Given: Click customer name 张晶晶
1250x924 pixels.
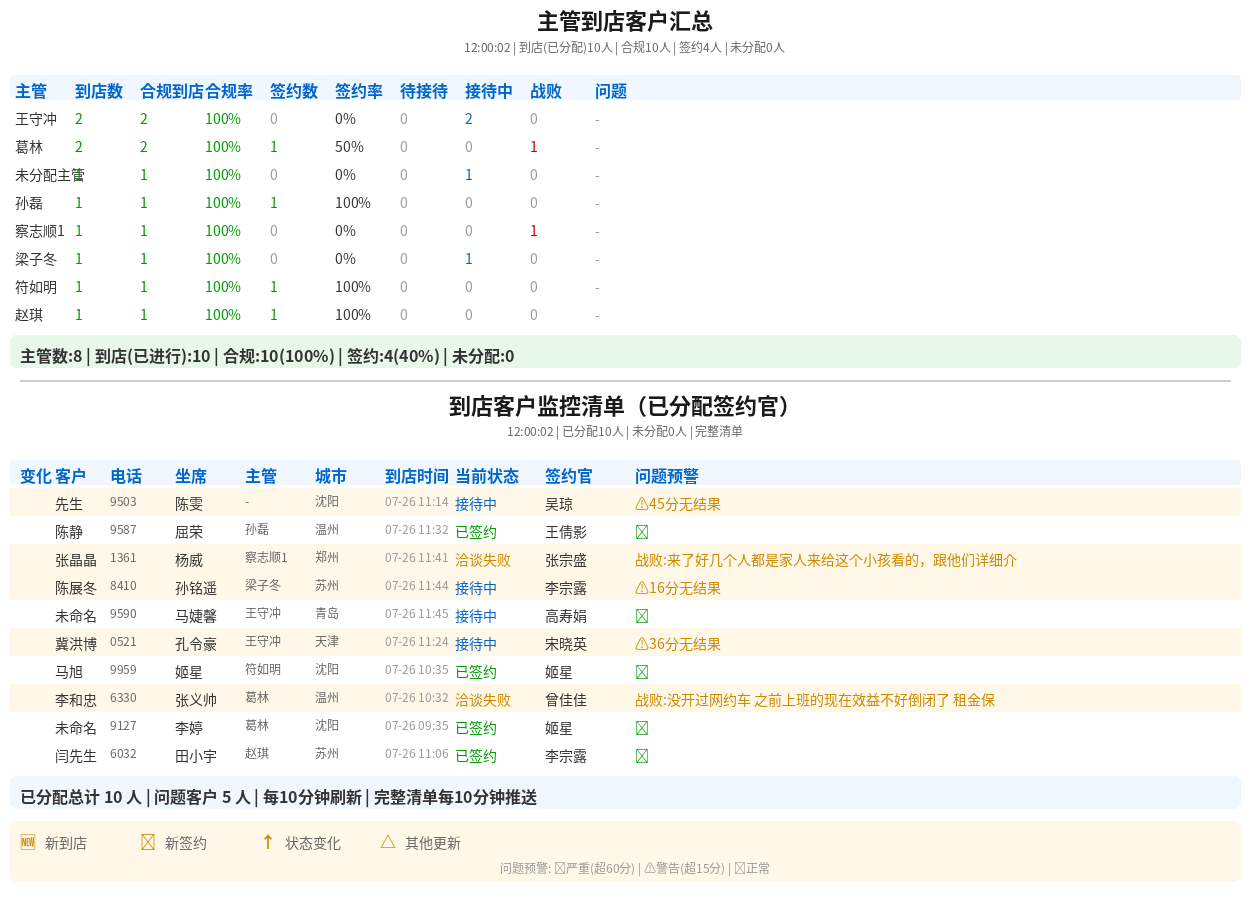Looking at the screenshot, I should [76, 560].
